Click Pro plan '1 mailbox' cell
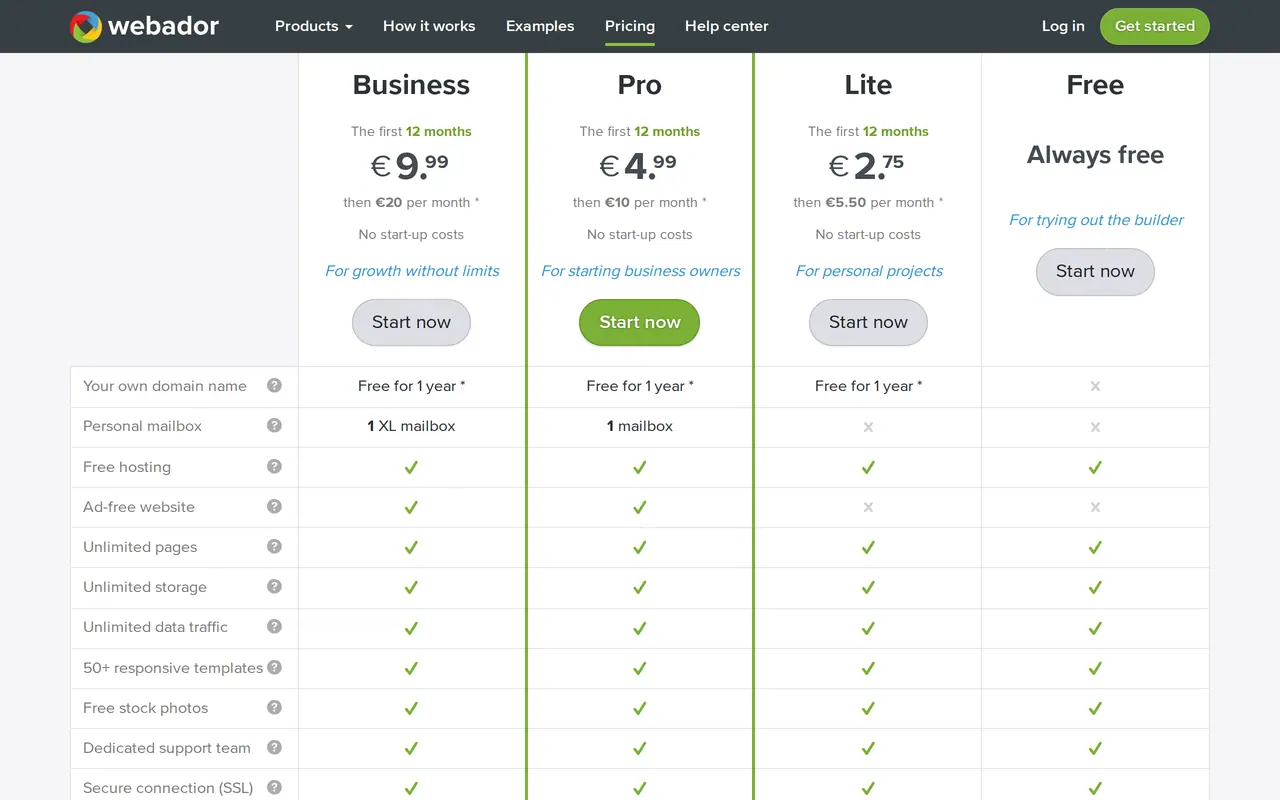 point(639,426)
